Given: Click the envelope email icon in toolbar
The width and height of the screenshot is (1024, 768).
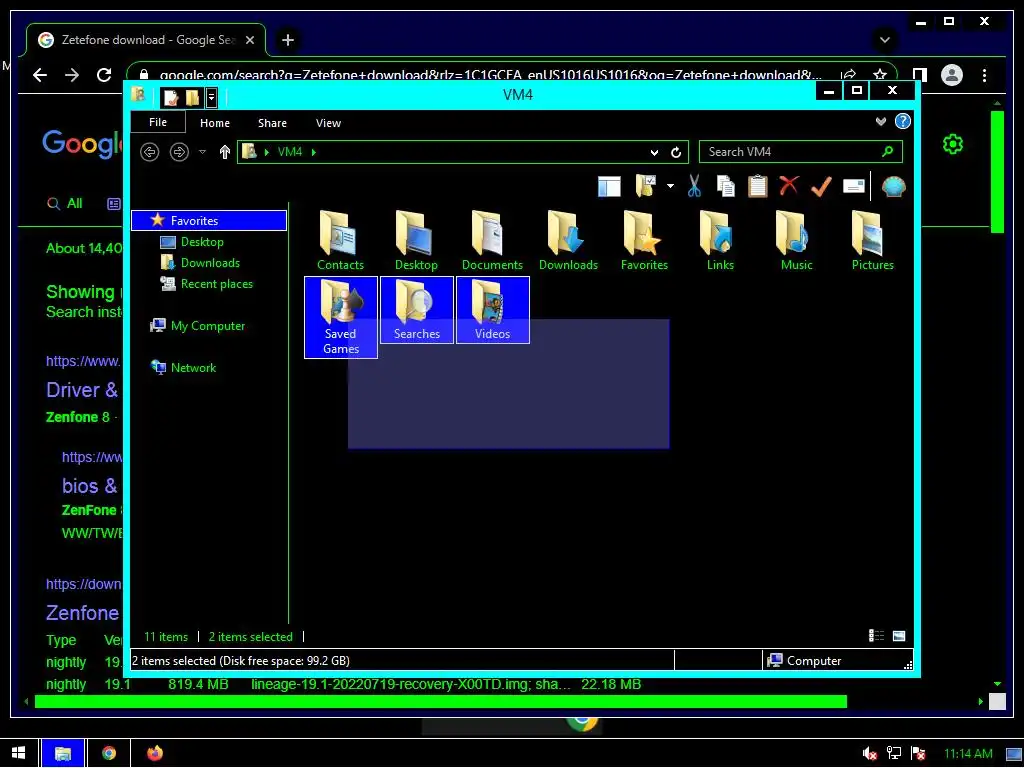Looking at the screenshot, I should point(854,187).
